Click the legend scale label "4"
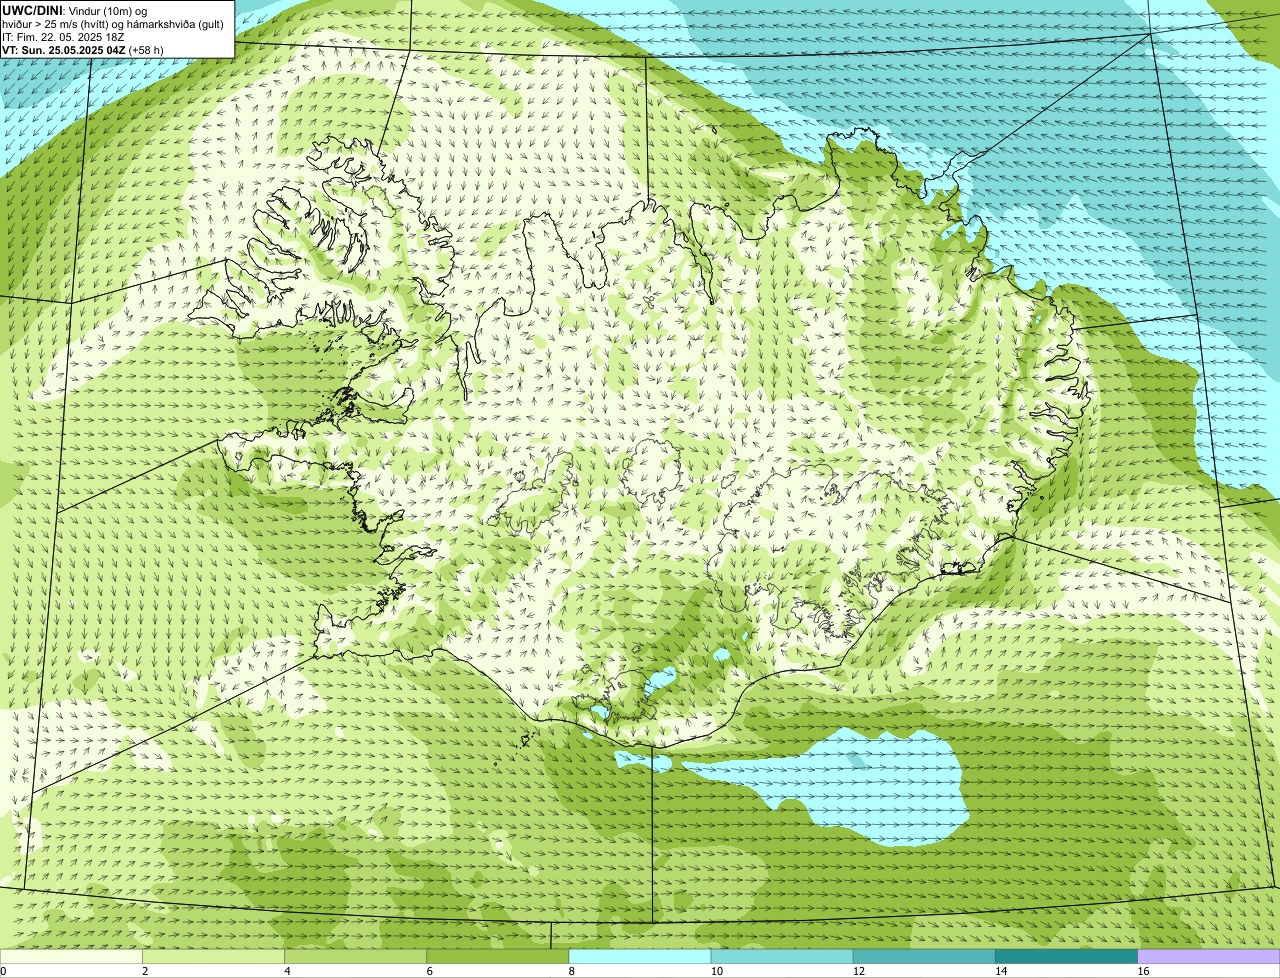 point(287,971)
